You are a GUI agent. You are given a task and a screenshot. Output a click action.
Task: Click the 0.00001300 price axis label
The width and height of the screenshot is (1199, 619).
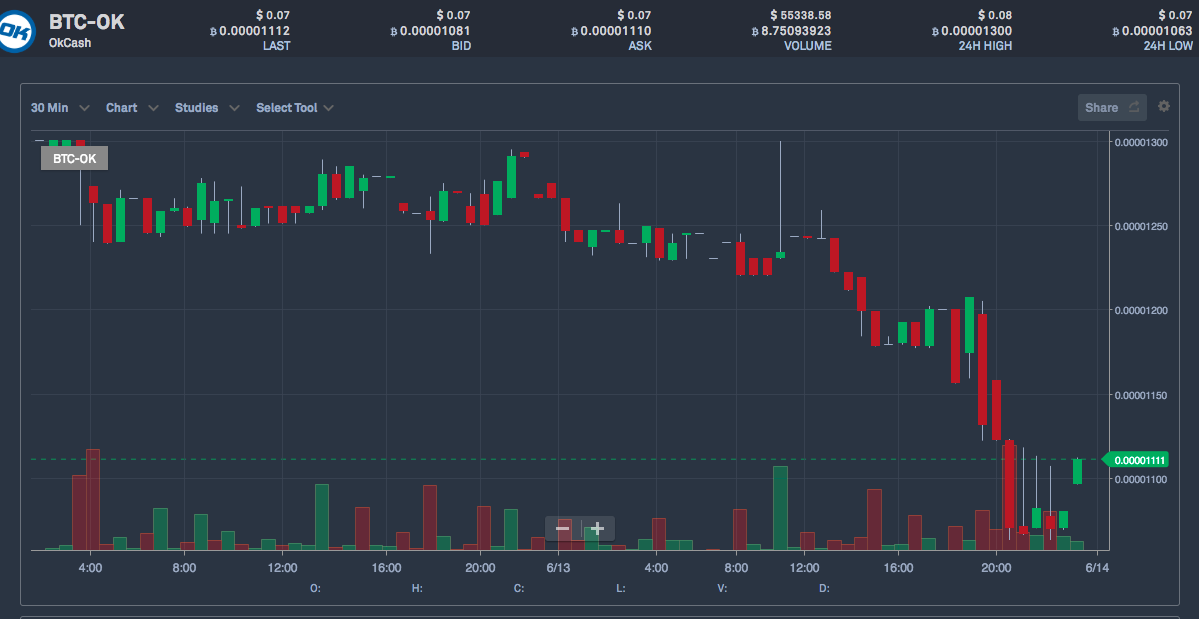[x=1141, y=142]
